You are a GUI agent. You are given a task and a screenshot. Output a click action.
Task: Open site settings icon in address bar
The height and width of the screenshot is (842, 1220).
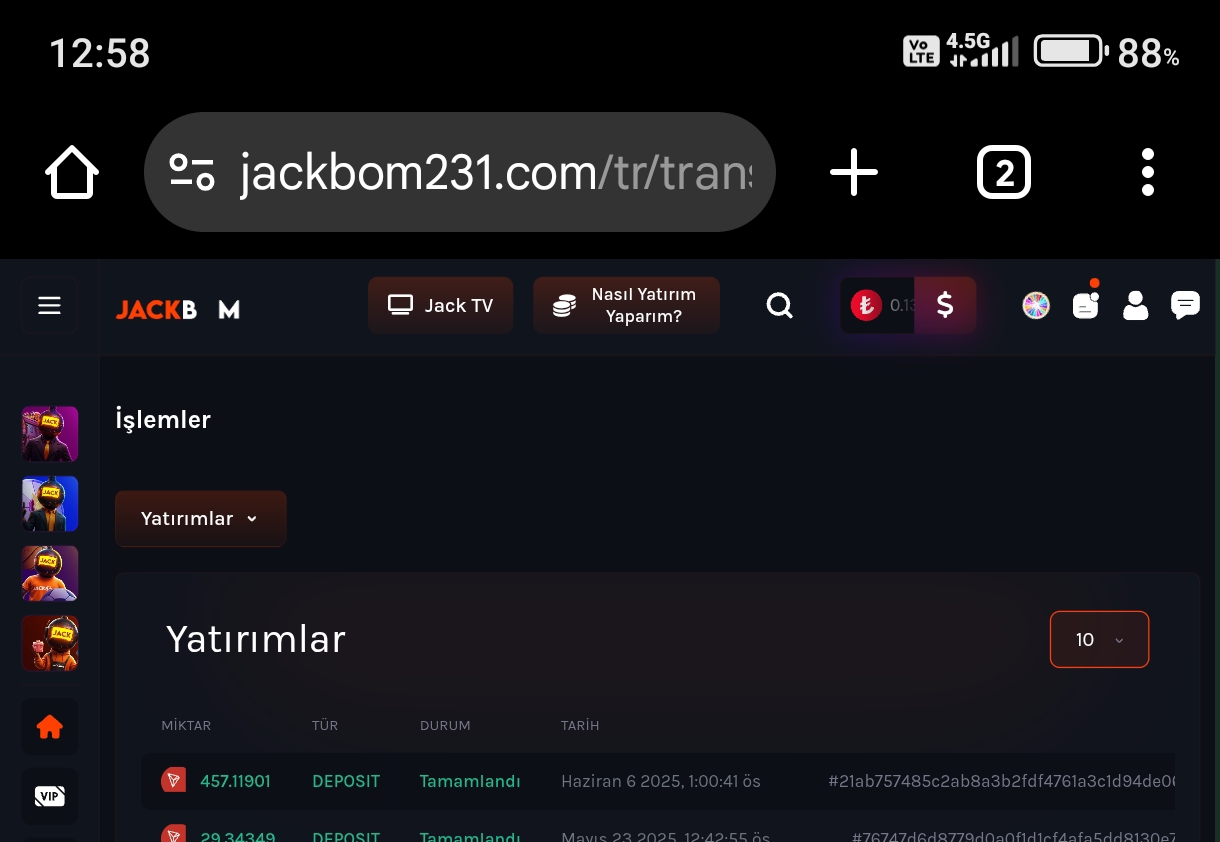pos(192,172)
